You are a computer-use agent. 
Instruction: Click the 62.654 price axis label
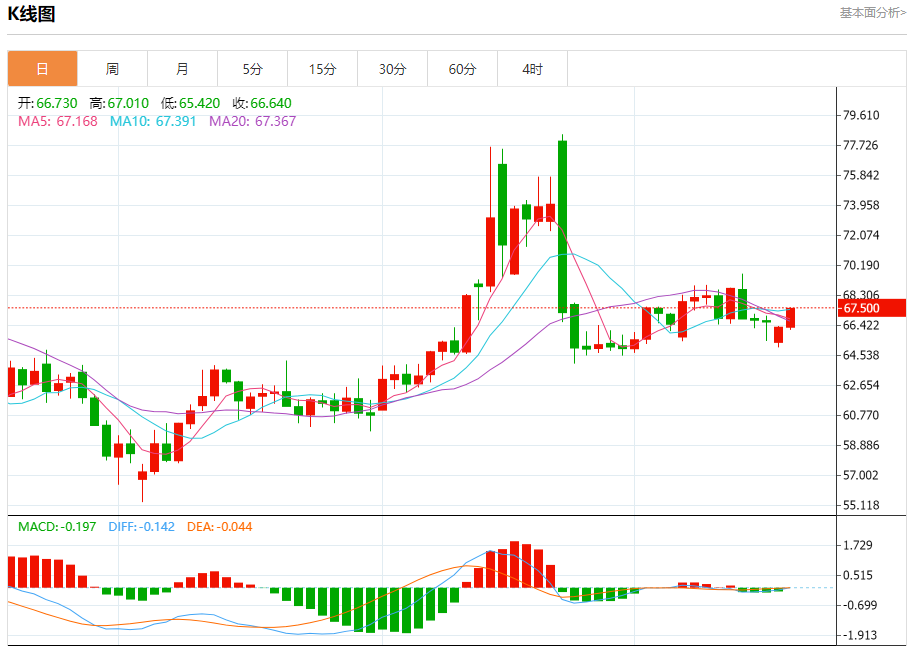861,386
